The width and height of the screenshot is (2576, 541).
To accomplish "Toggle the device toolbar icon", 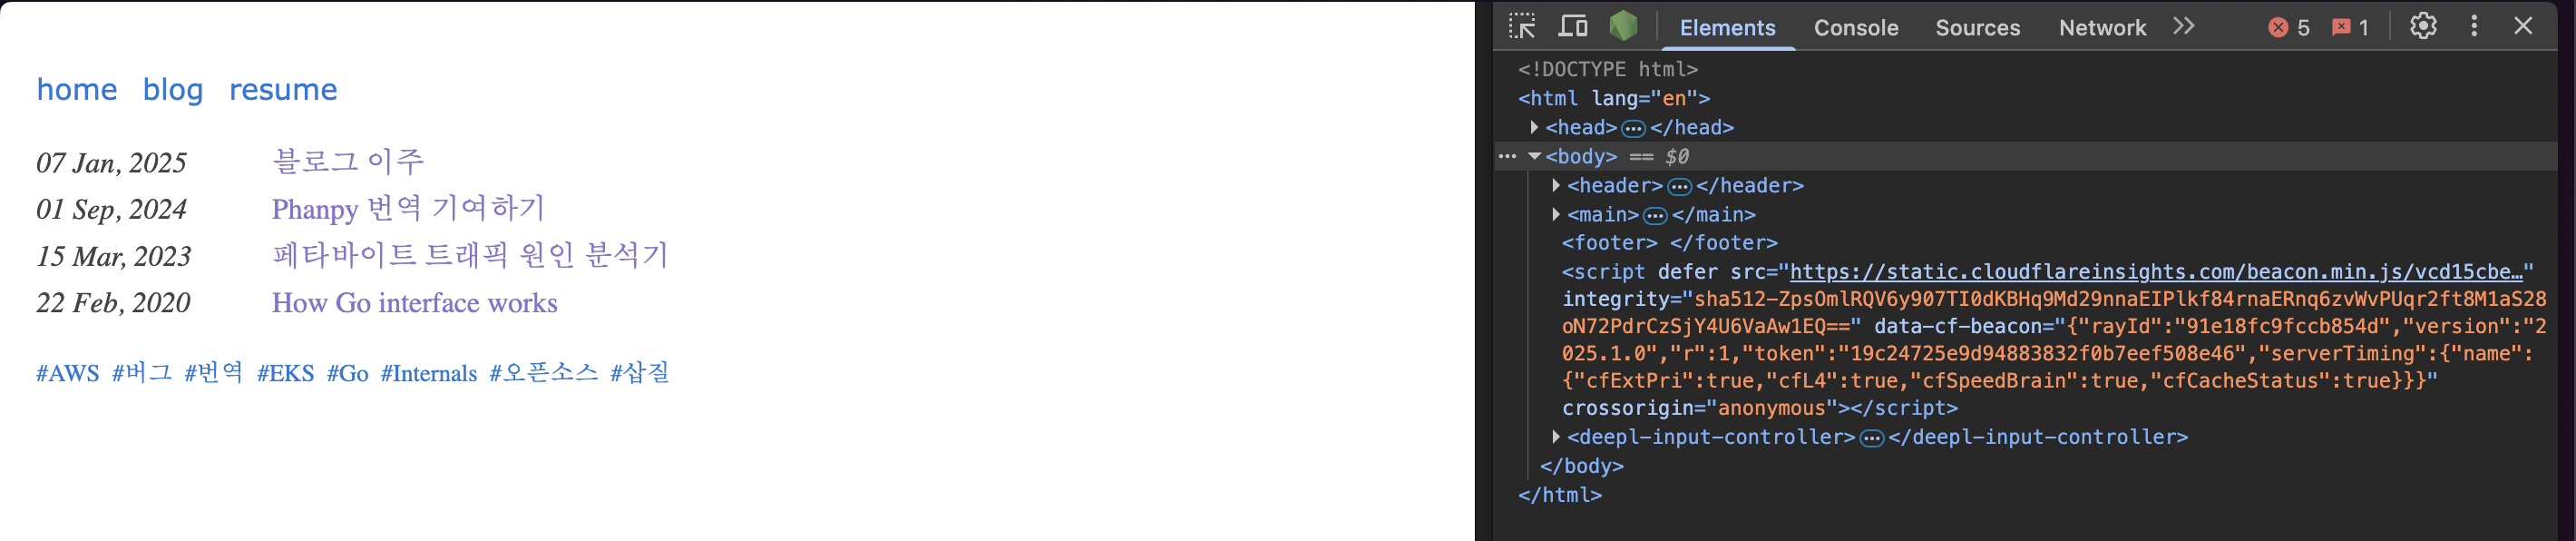I will tap(1573, 27).
